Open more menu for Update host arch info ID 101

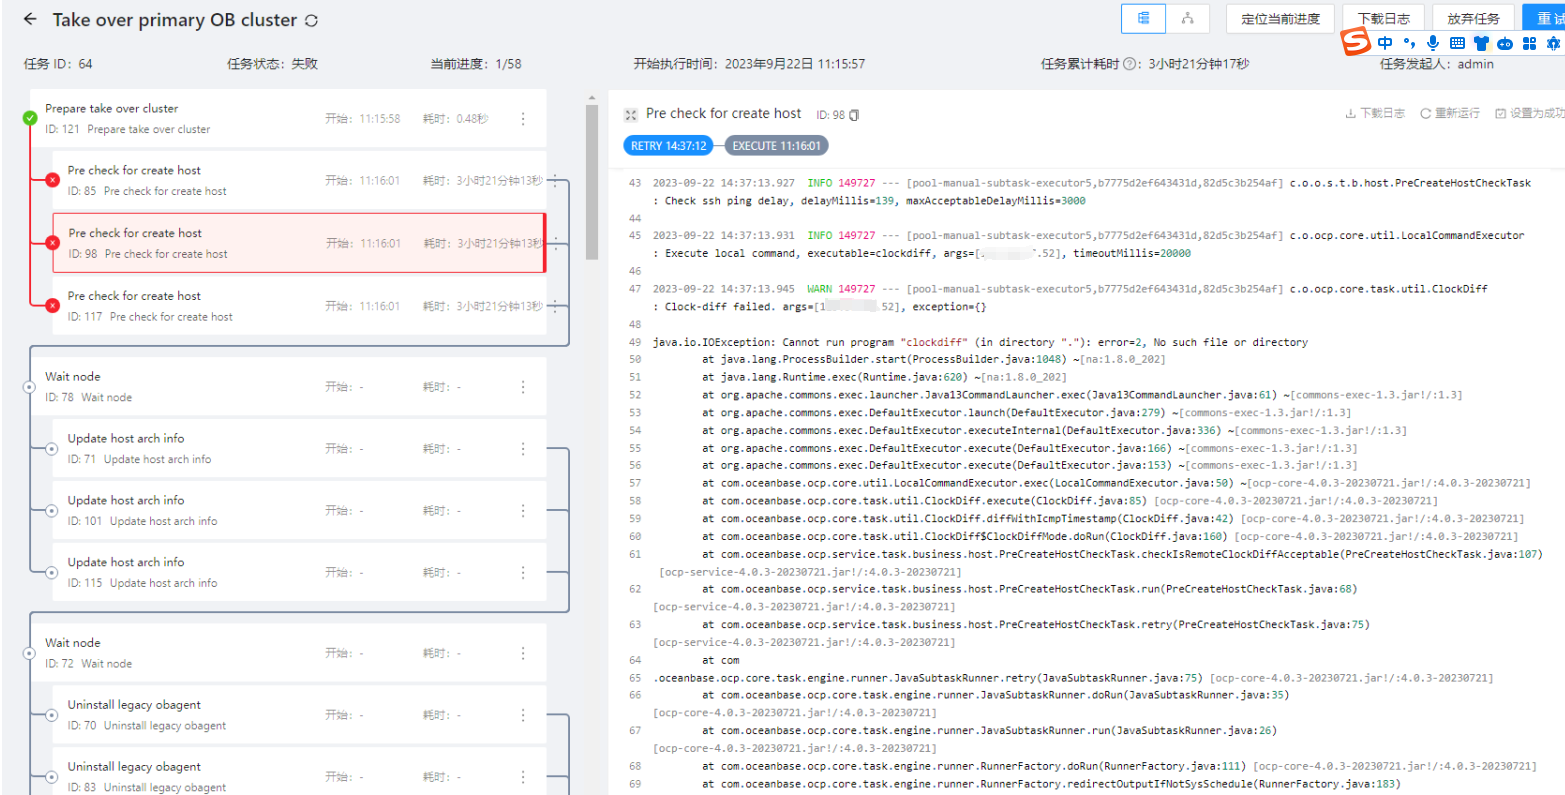(522, 511)
